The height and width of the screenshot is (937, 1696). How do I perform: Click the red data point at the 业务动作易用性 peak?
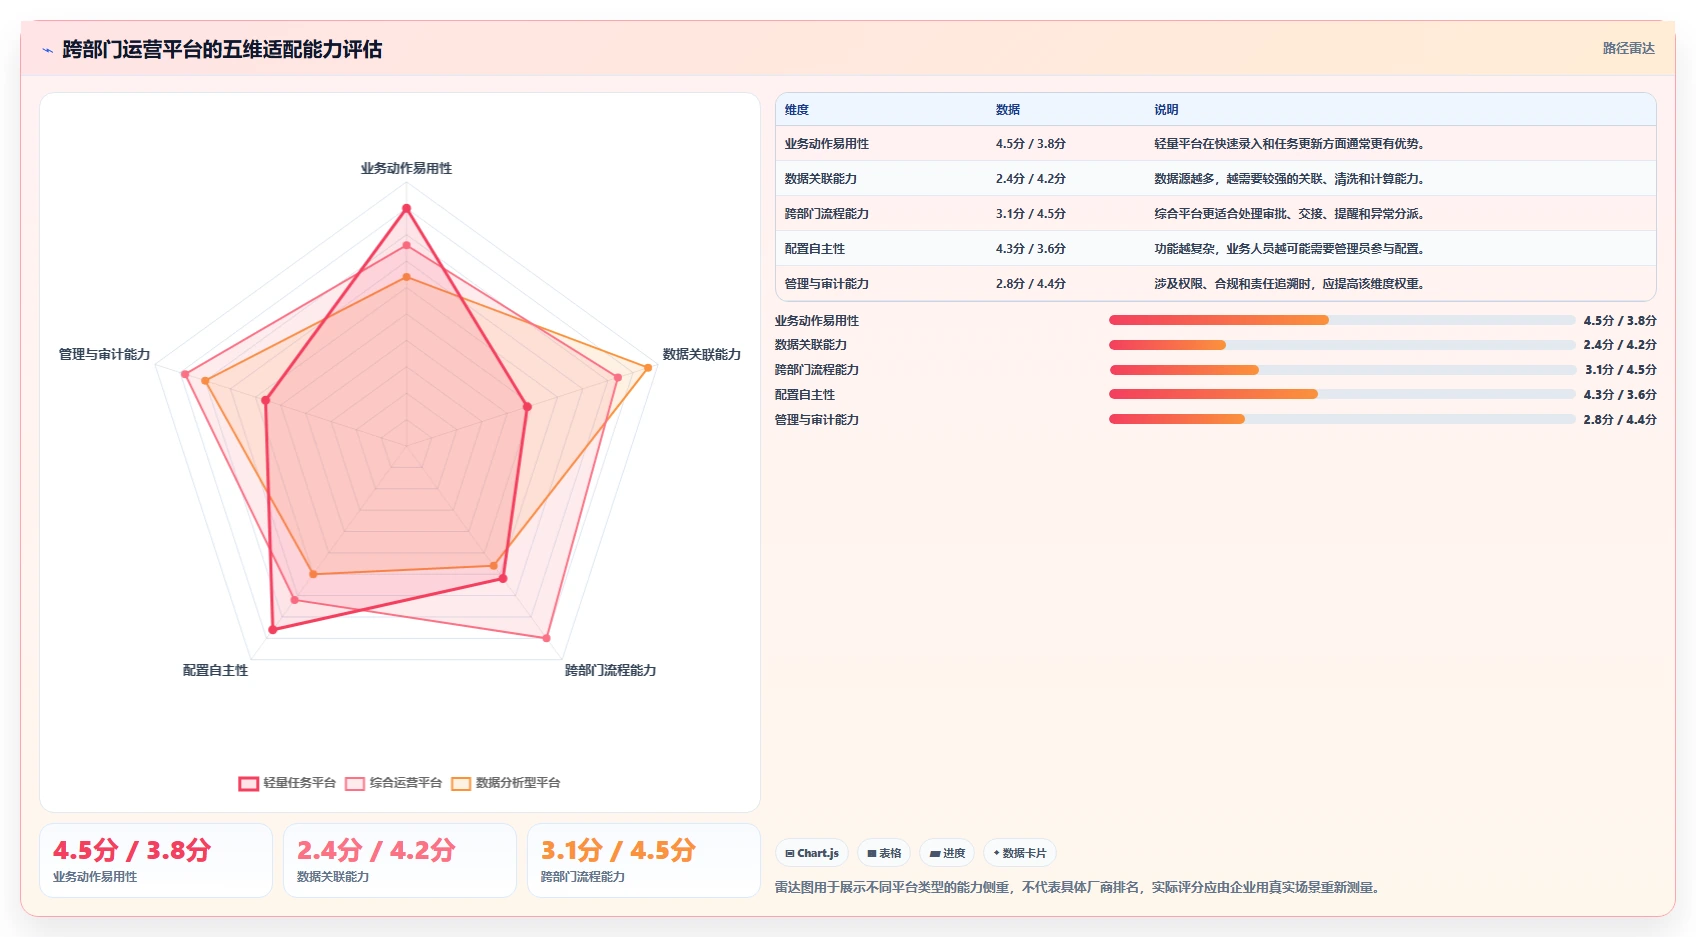tap(406, 209)
